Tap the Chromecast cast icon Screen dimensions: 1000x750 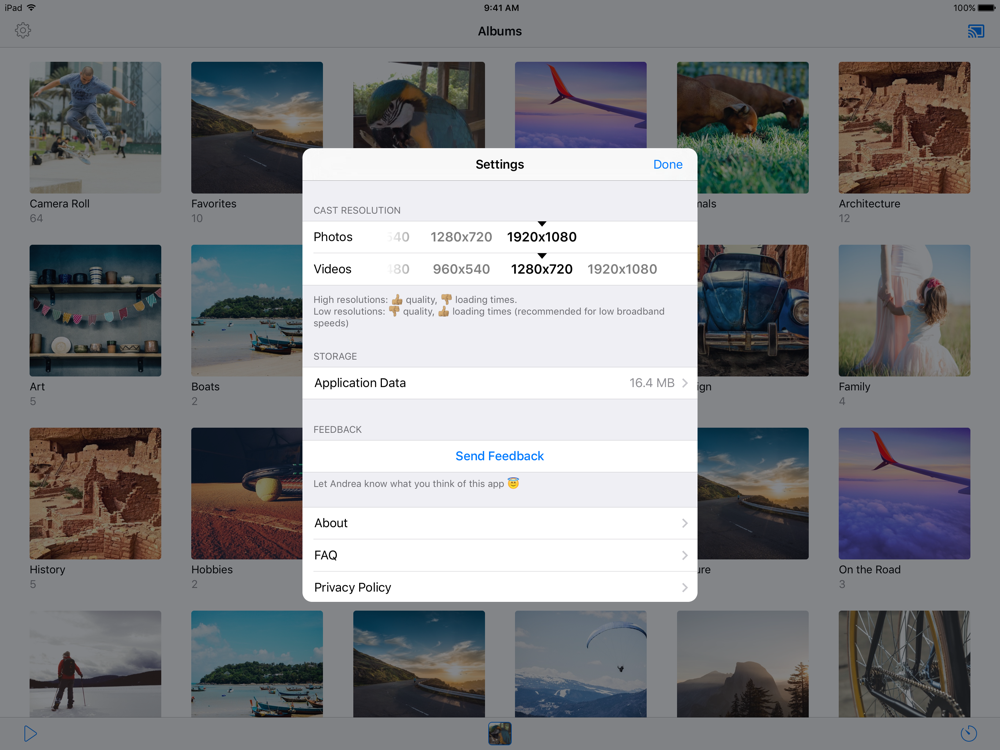(x=976, y=31)
